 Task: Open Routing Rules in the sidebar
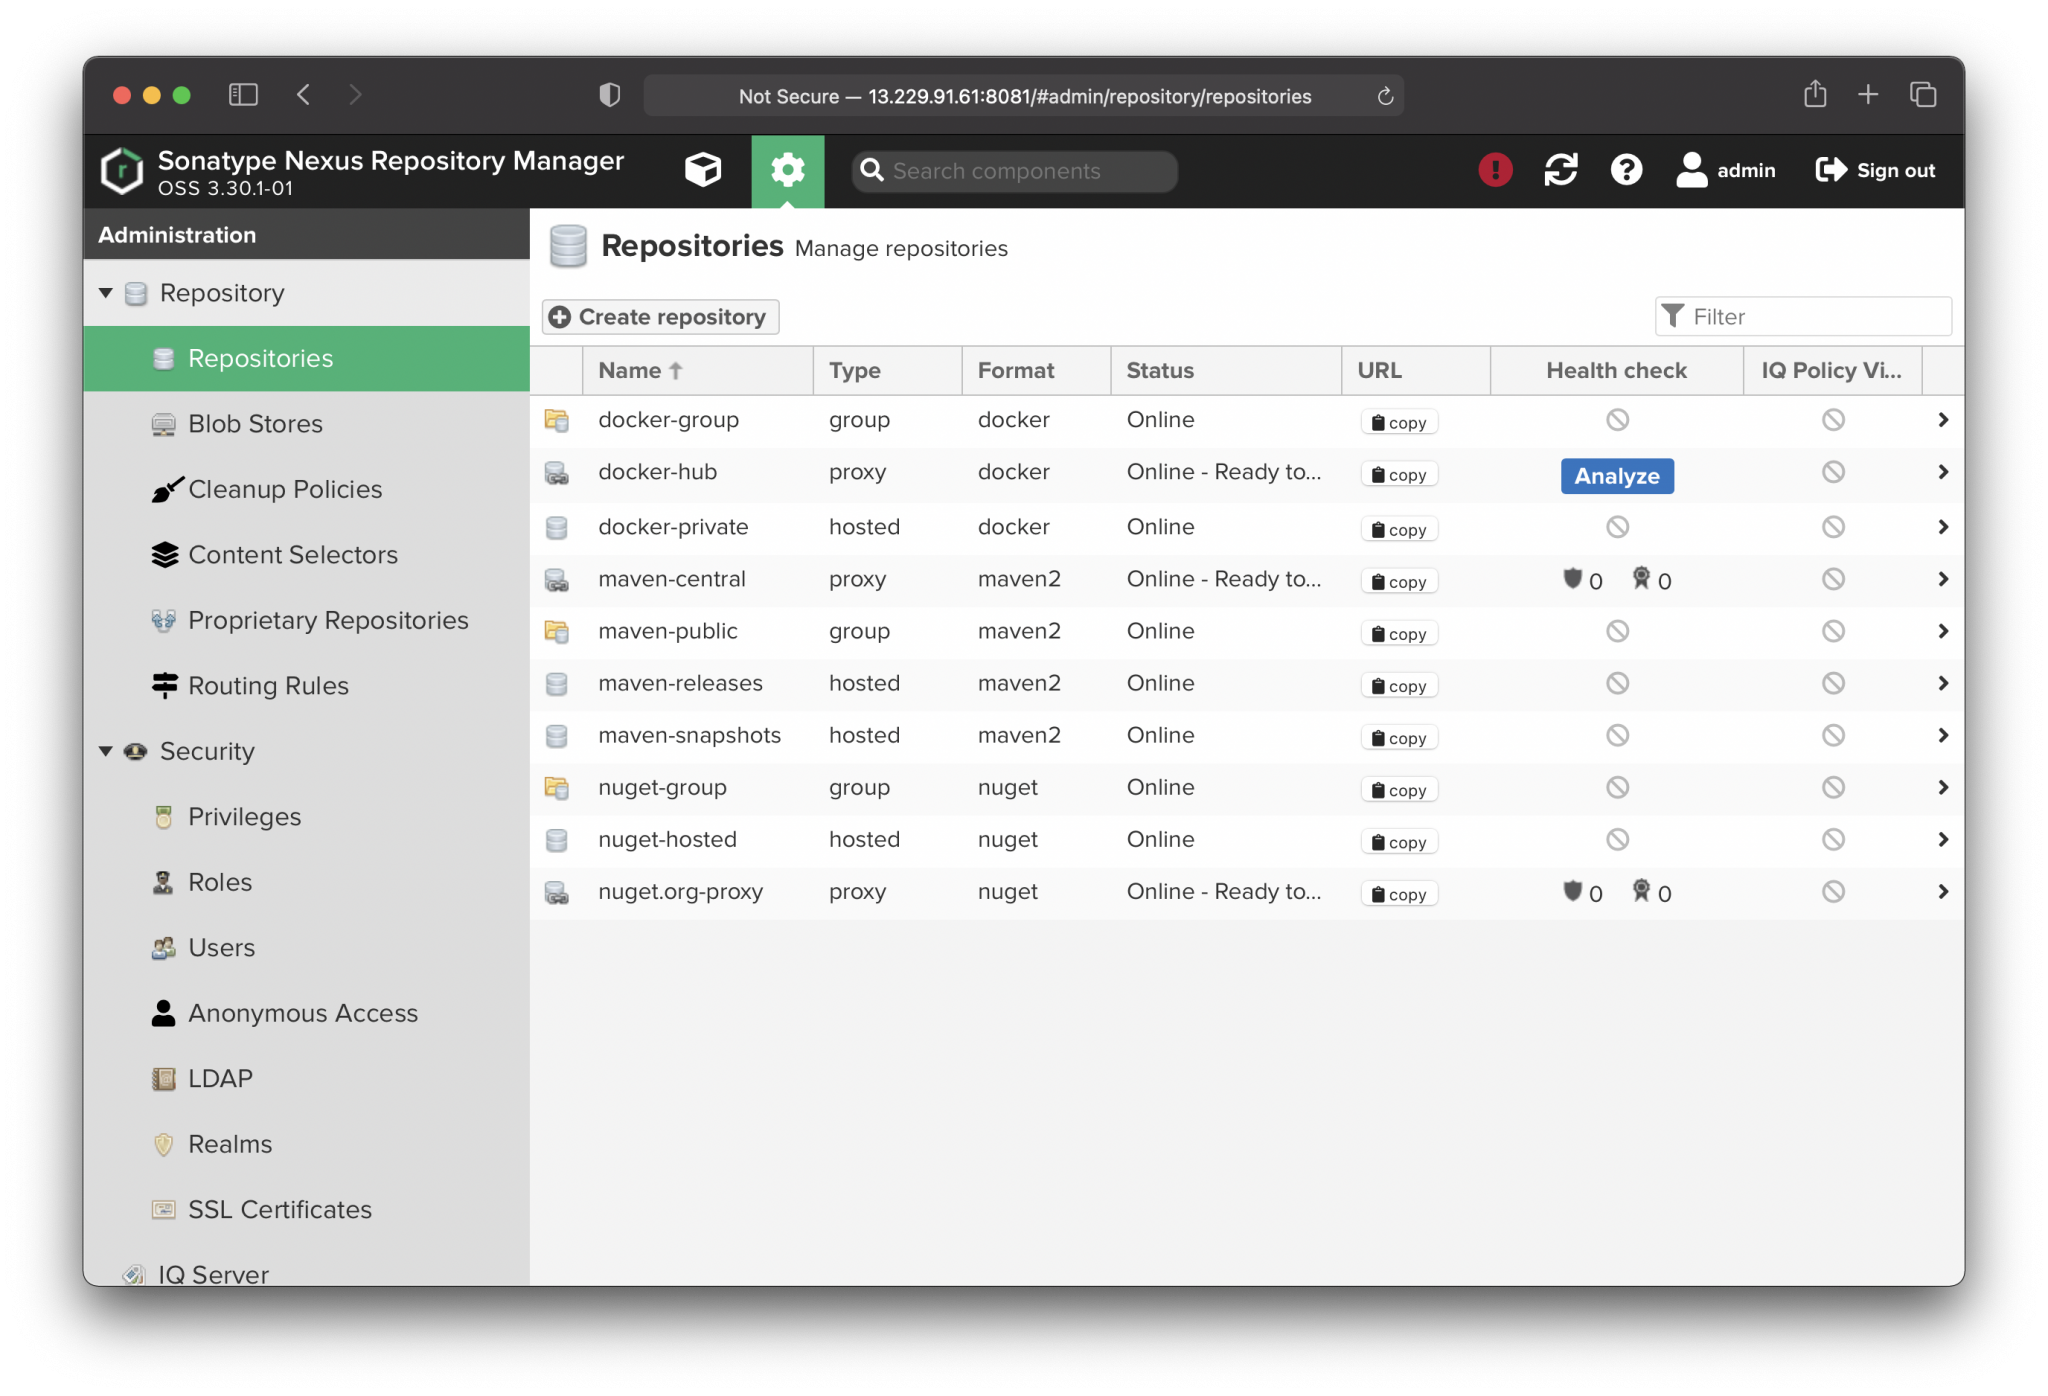tap(265, 685)
